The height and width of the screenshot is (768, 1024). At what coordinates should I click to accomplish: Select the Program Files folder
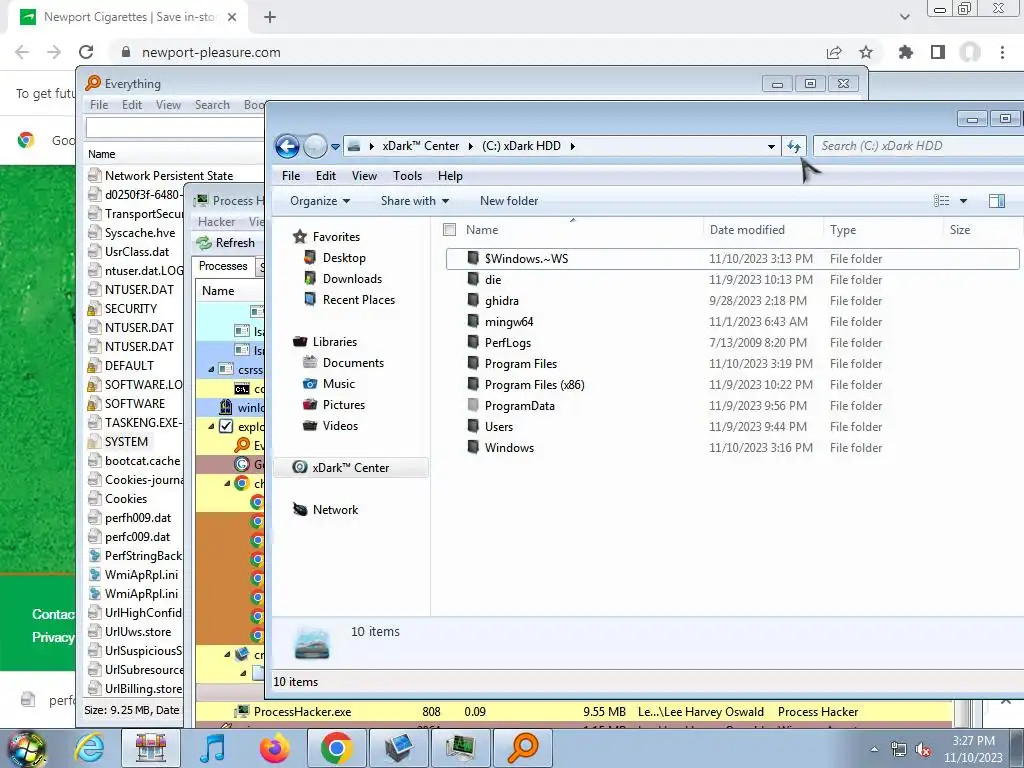(x=520, y=363)
